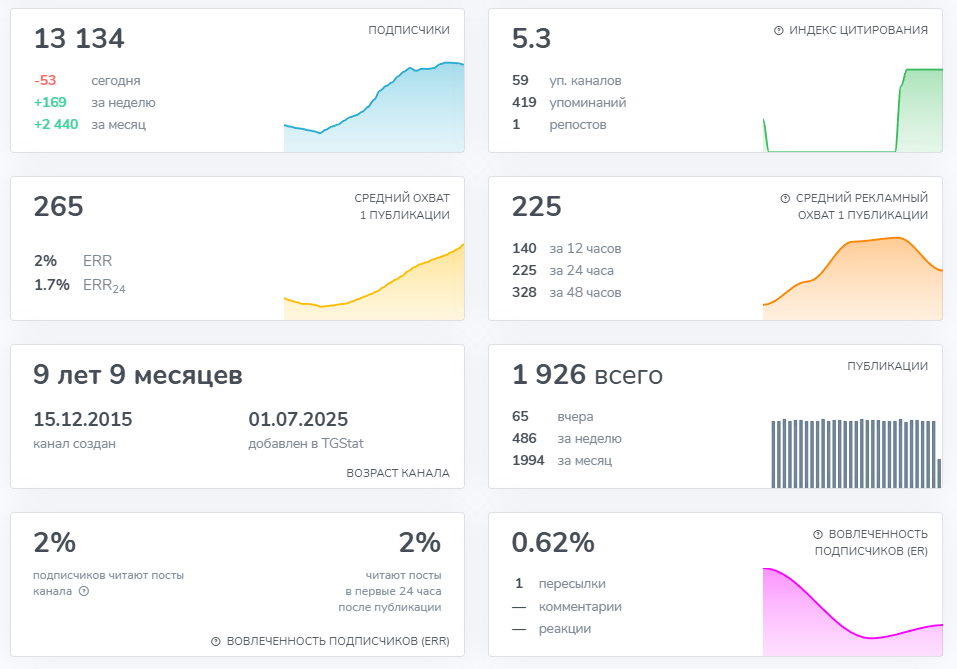The image size is (957, 669).
Task: Click the ВОЗРАСТ КАНАЛА label
Action: pos(398,473)
